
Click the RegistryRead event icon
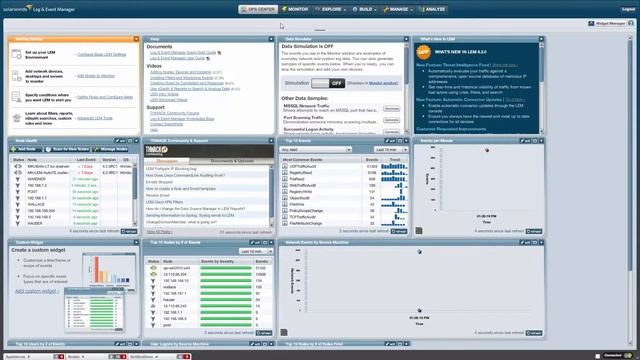point(285,173)
